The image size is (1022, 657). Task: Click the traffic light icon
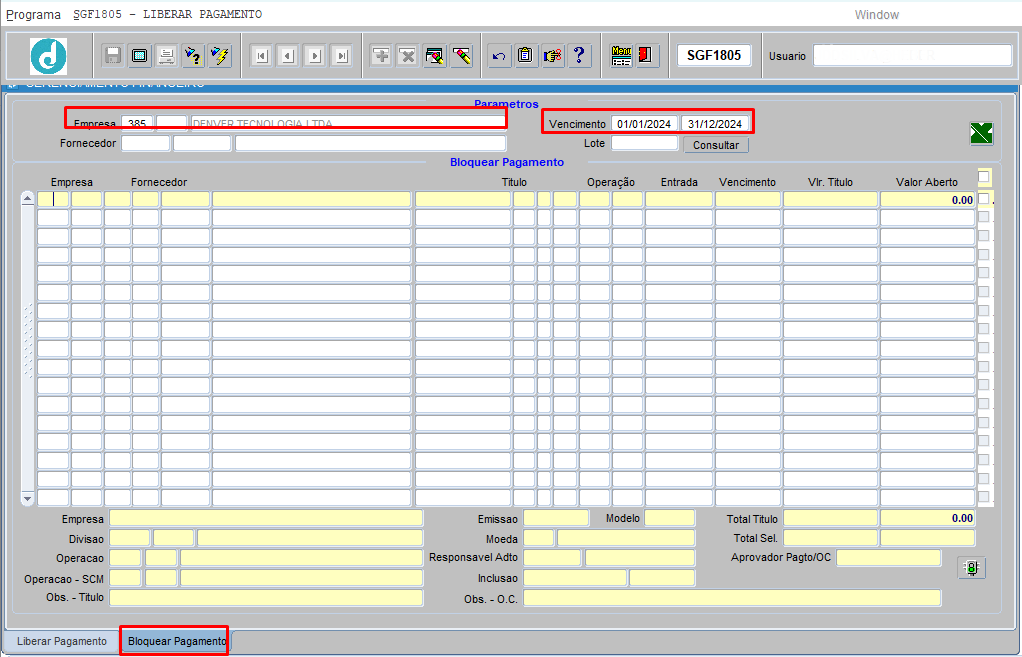coord(971,568)
